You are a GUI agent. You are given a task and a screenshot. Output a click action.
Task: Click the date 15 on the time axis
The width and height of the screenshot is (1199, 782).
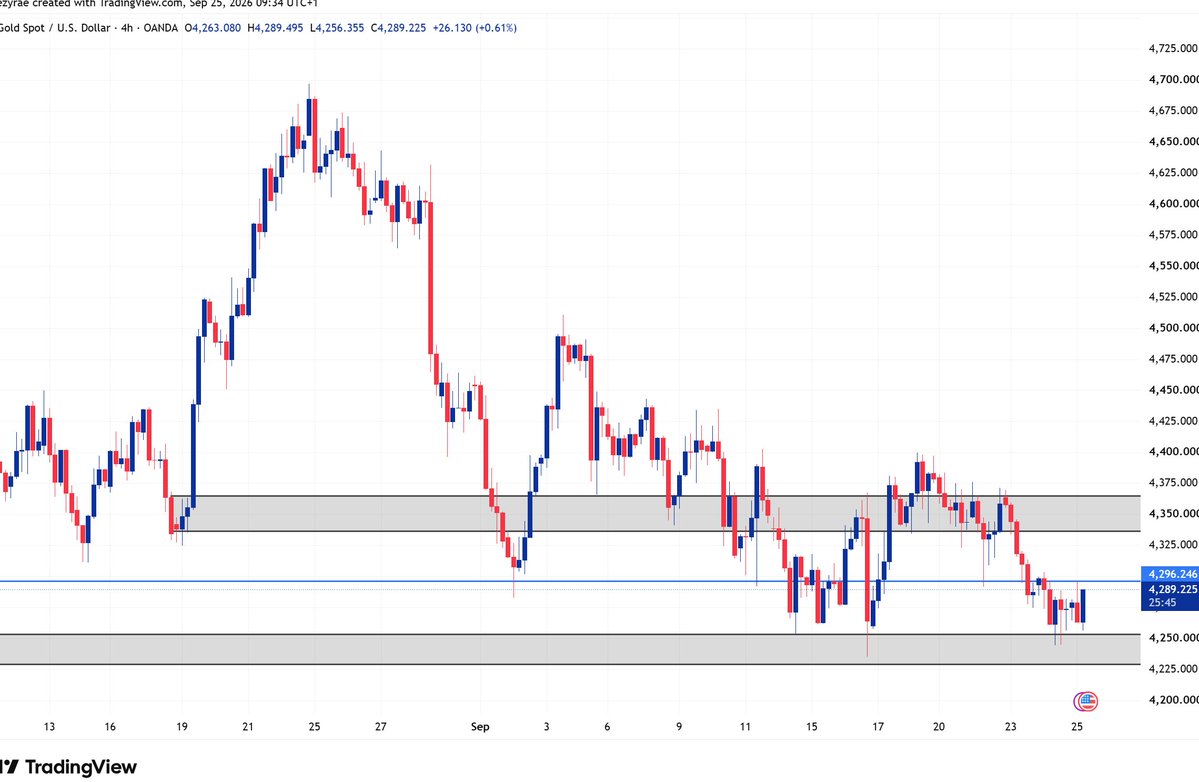[811, 726]
